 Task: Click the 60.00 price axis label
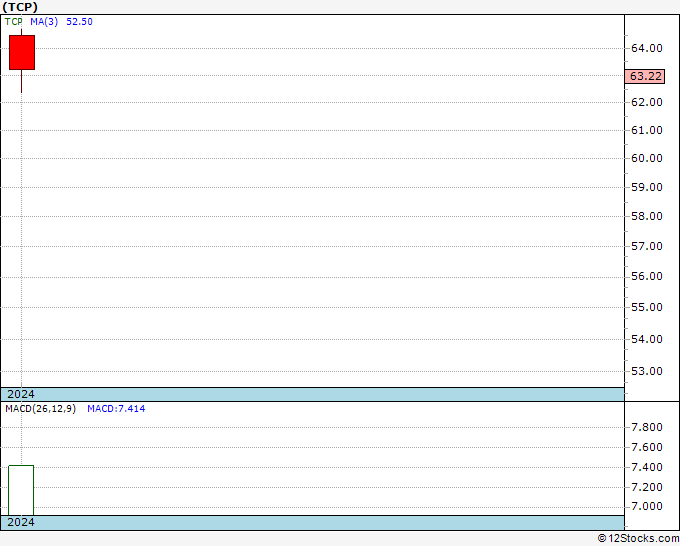click(x=647, y=158)
